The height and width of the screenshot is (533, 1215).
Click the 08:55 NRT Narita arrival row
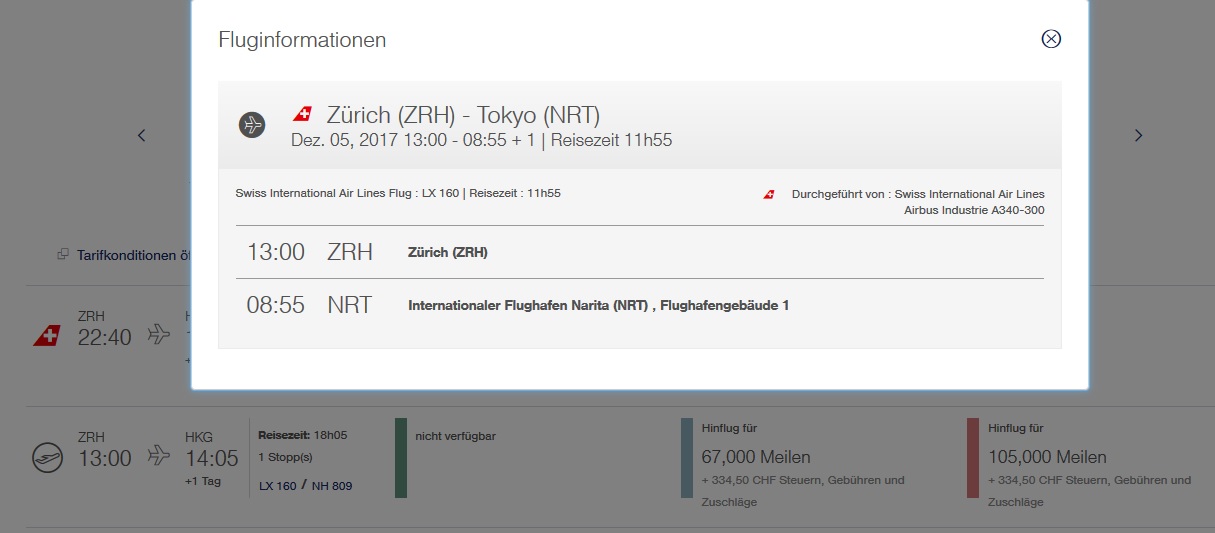tap(639, 305)
